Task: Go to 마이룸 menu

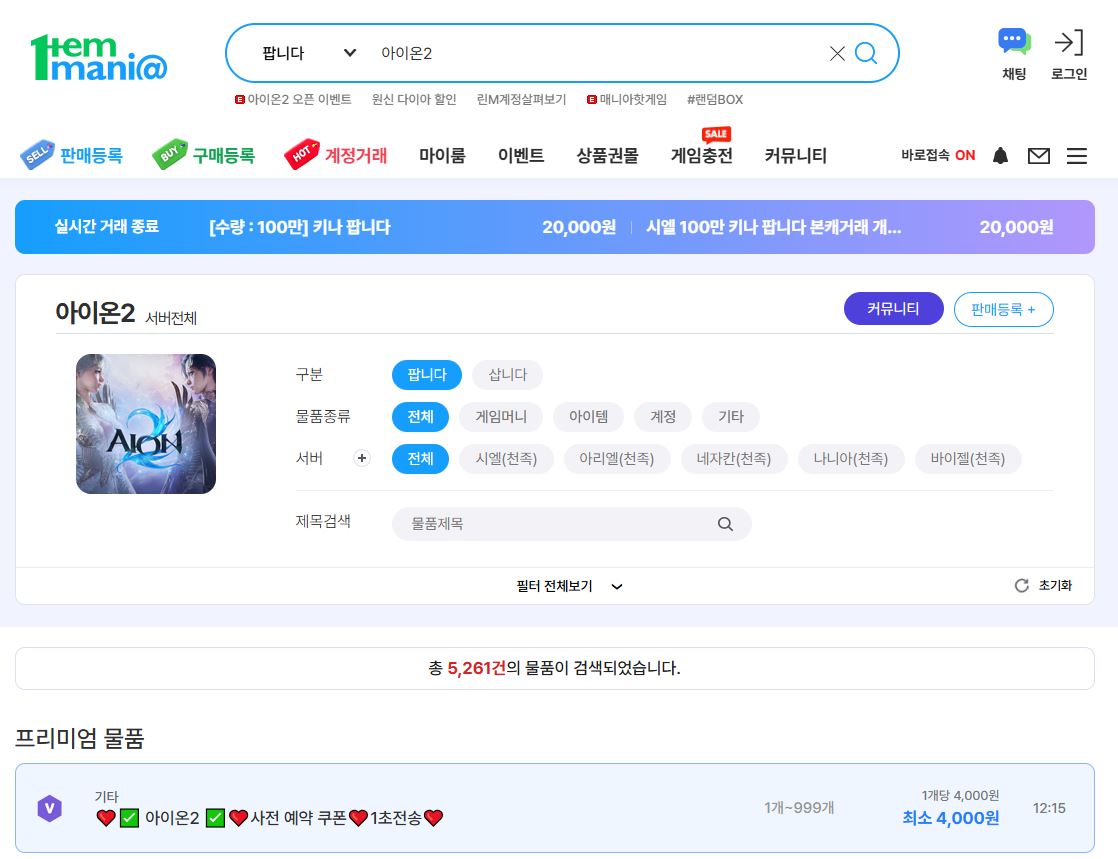Action: [x=442, y=155]
